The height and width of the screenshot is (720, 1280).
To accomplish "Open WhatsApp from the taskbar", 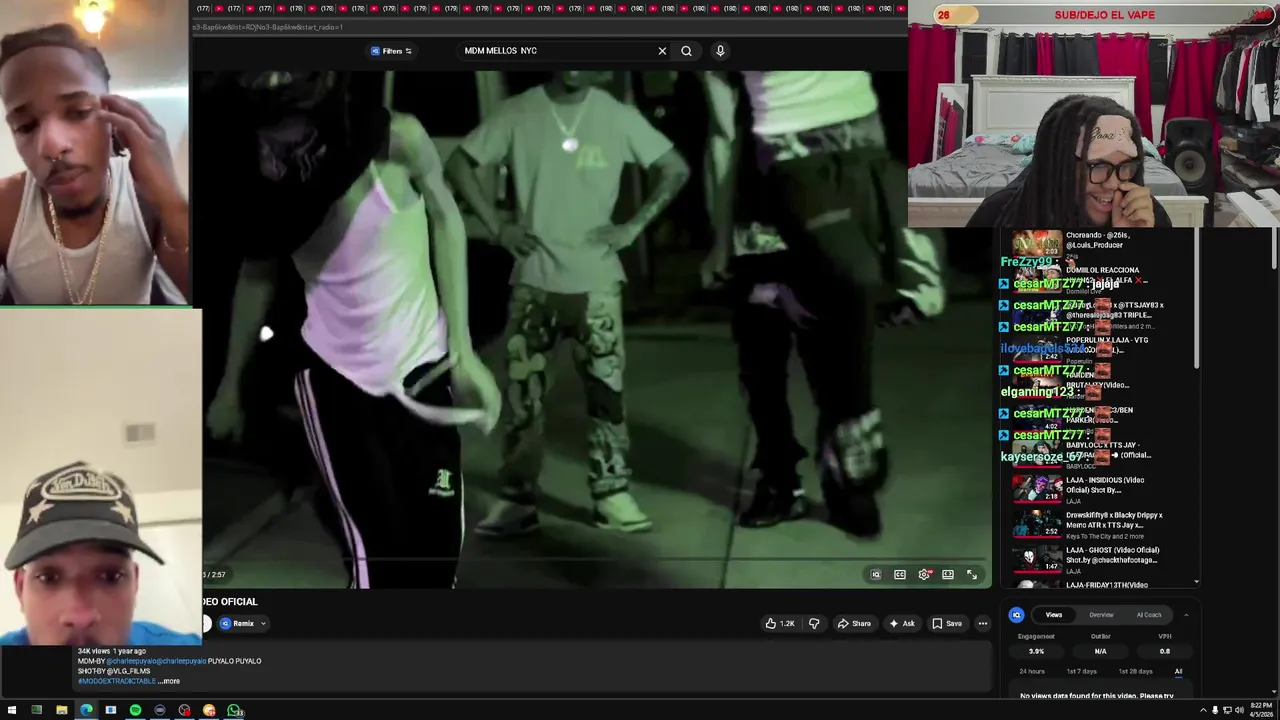I will [x=234, y=711].
